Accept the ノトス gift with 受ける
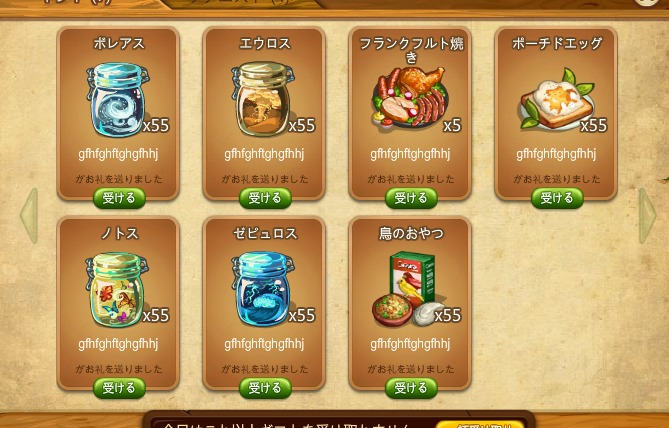669x428 pixels. (x=119, y=388)
